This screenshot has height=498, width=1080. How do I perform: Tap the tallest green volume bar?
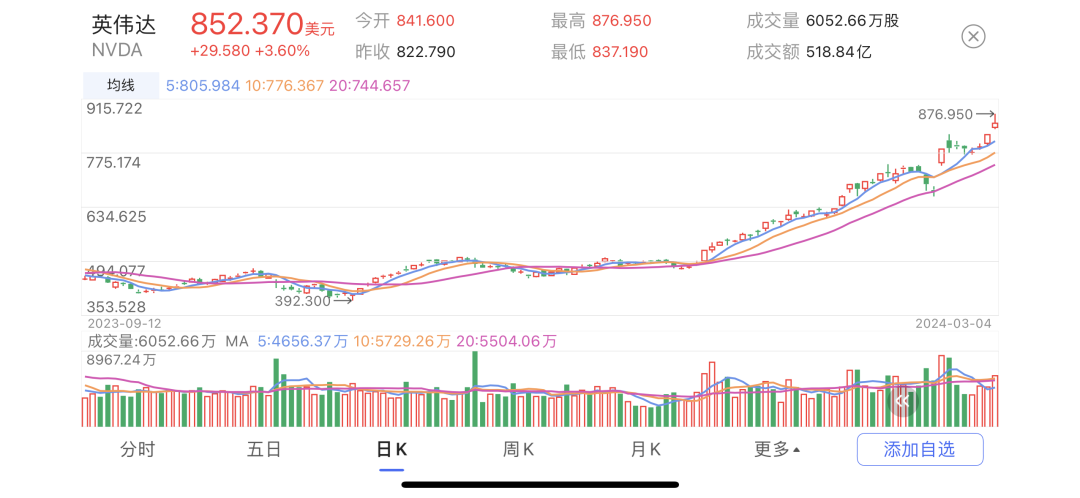475,389
